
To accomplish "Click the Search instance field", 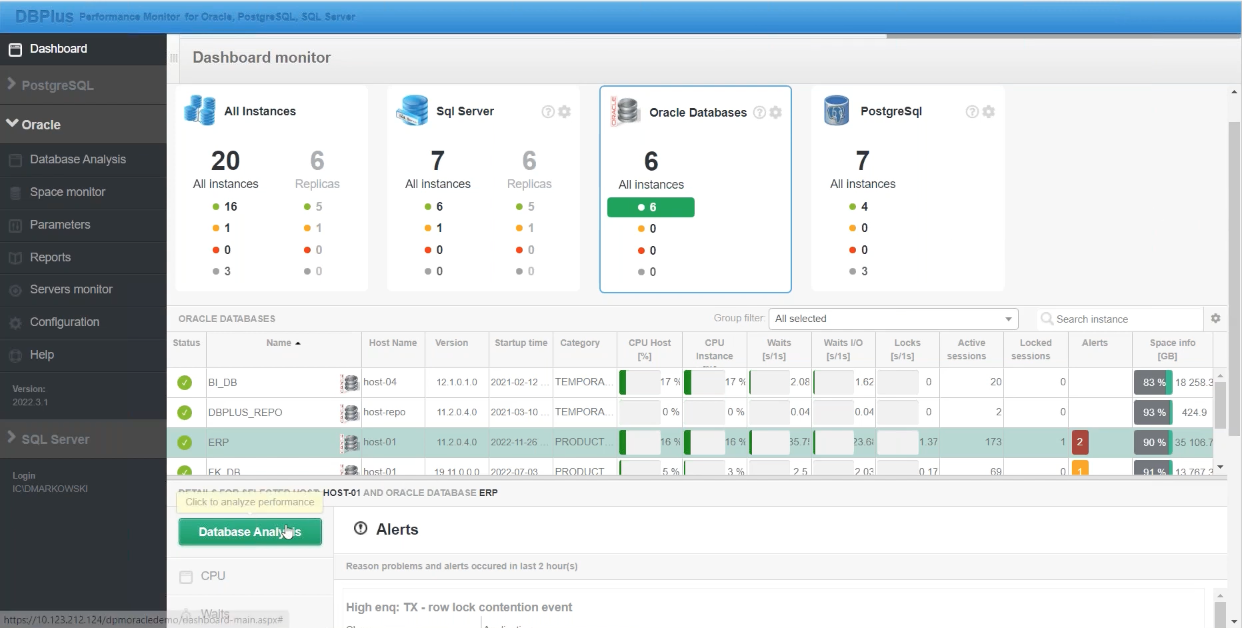I will 1119,319.
